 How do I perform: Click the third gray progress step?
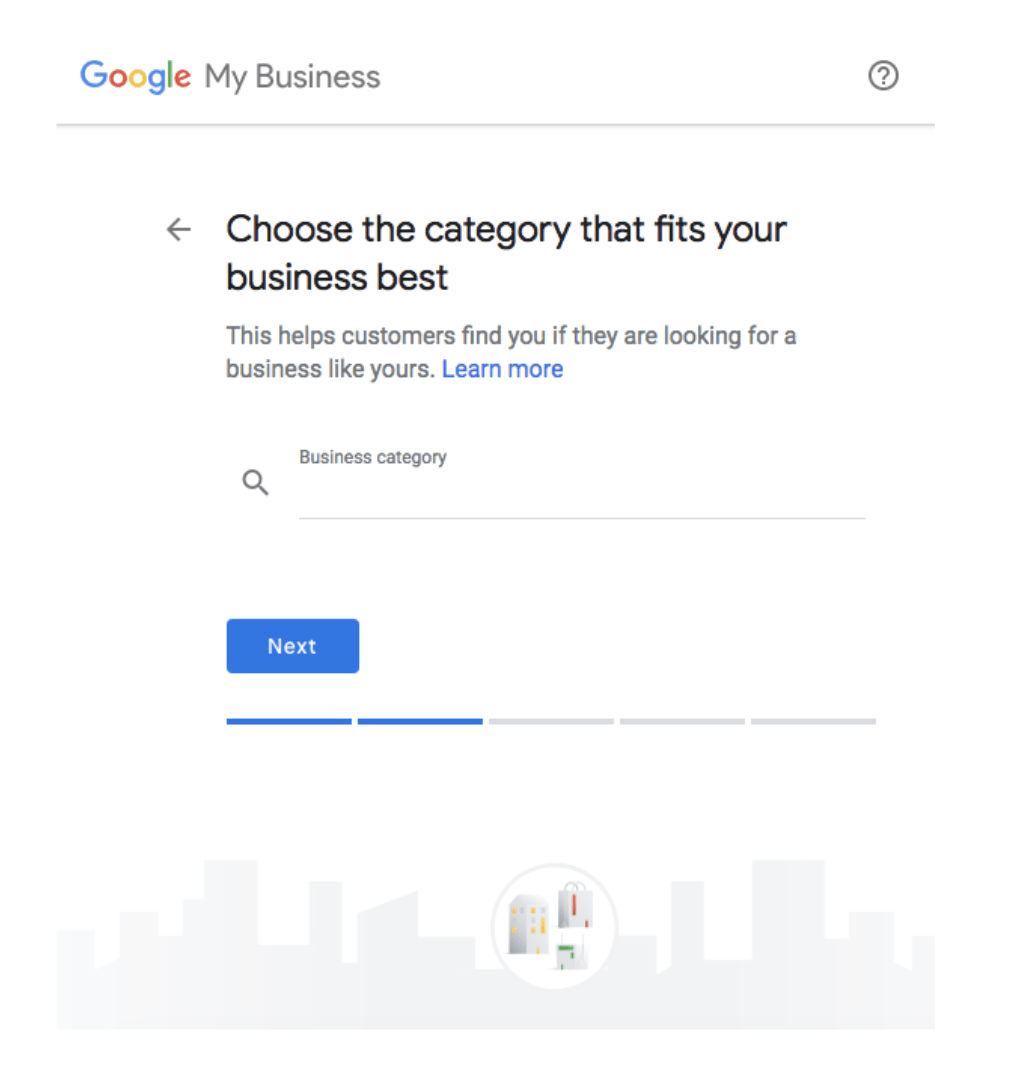551,721
